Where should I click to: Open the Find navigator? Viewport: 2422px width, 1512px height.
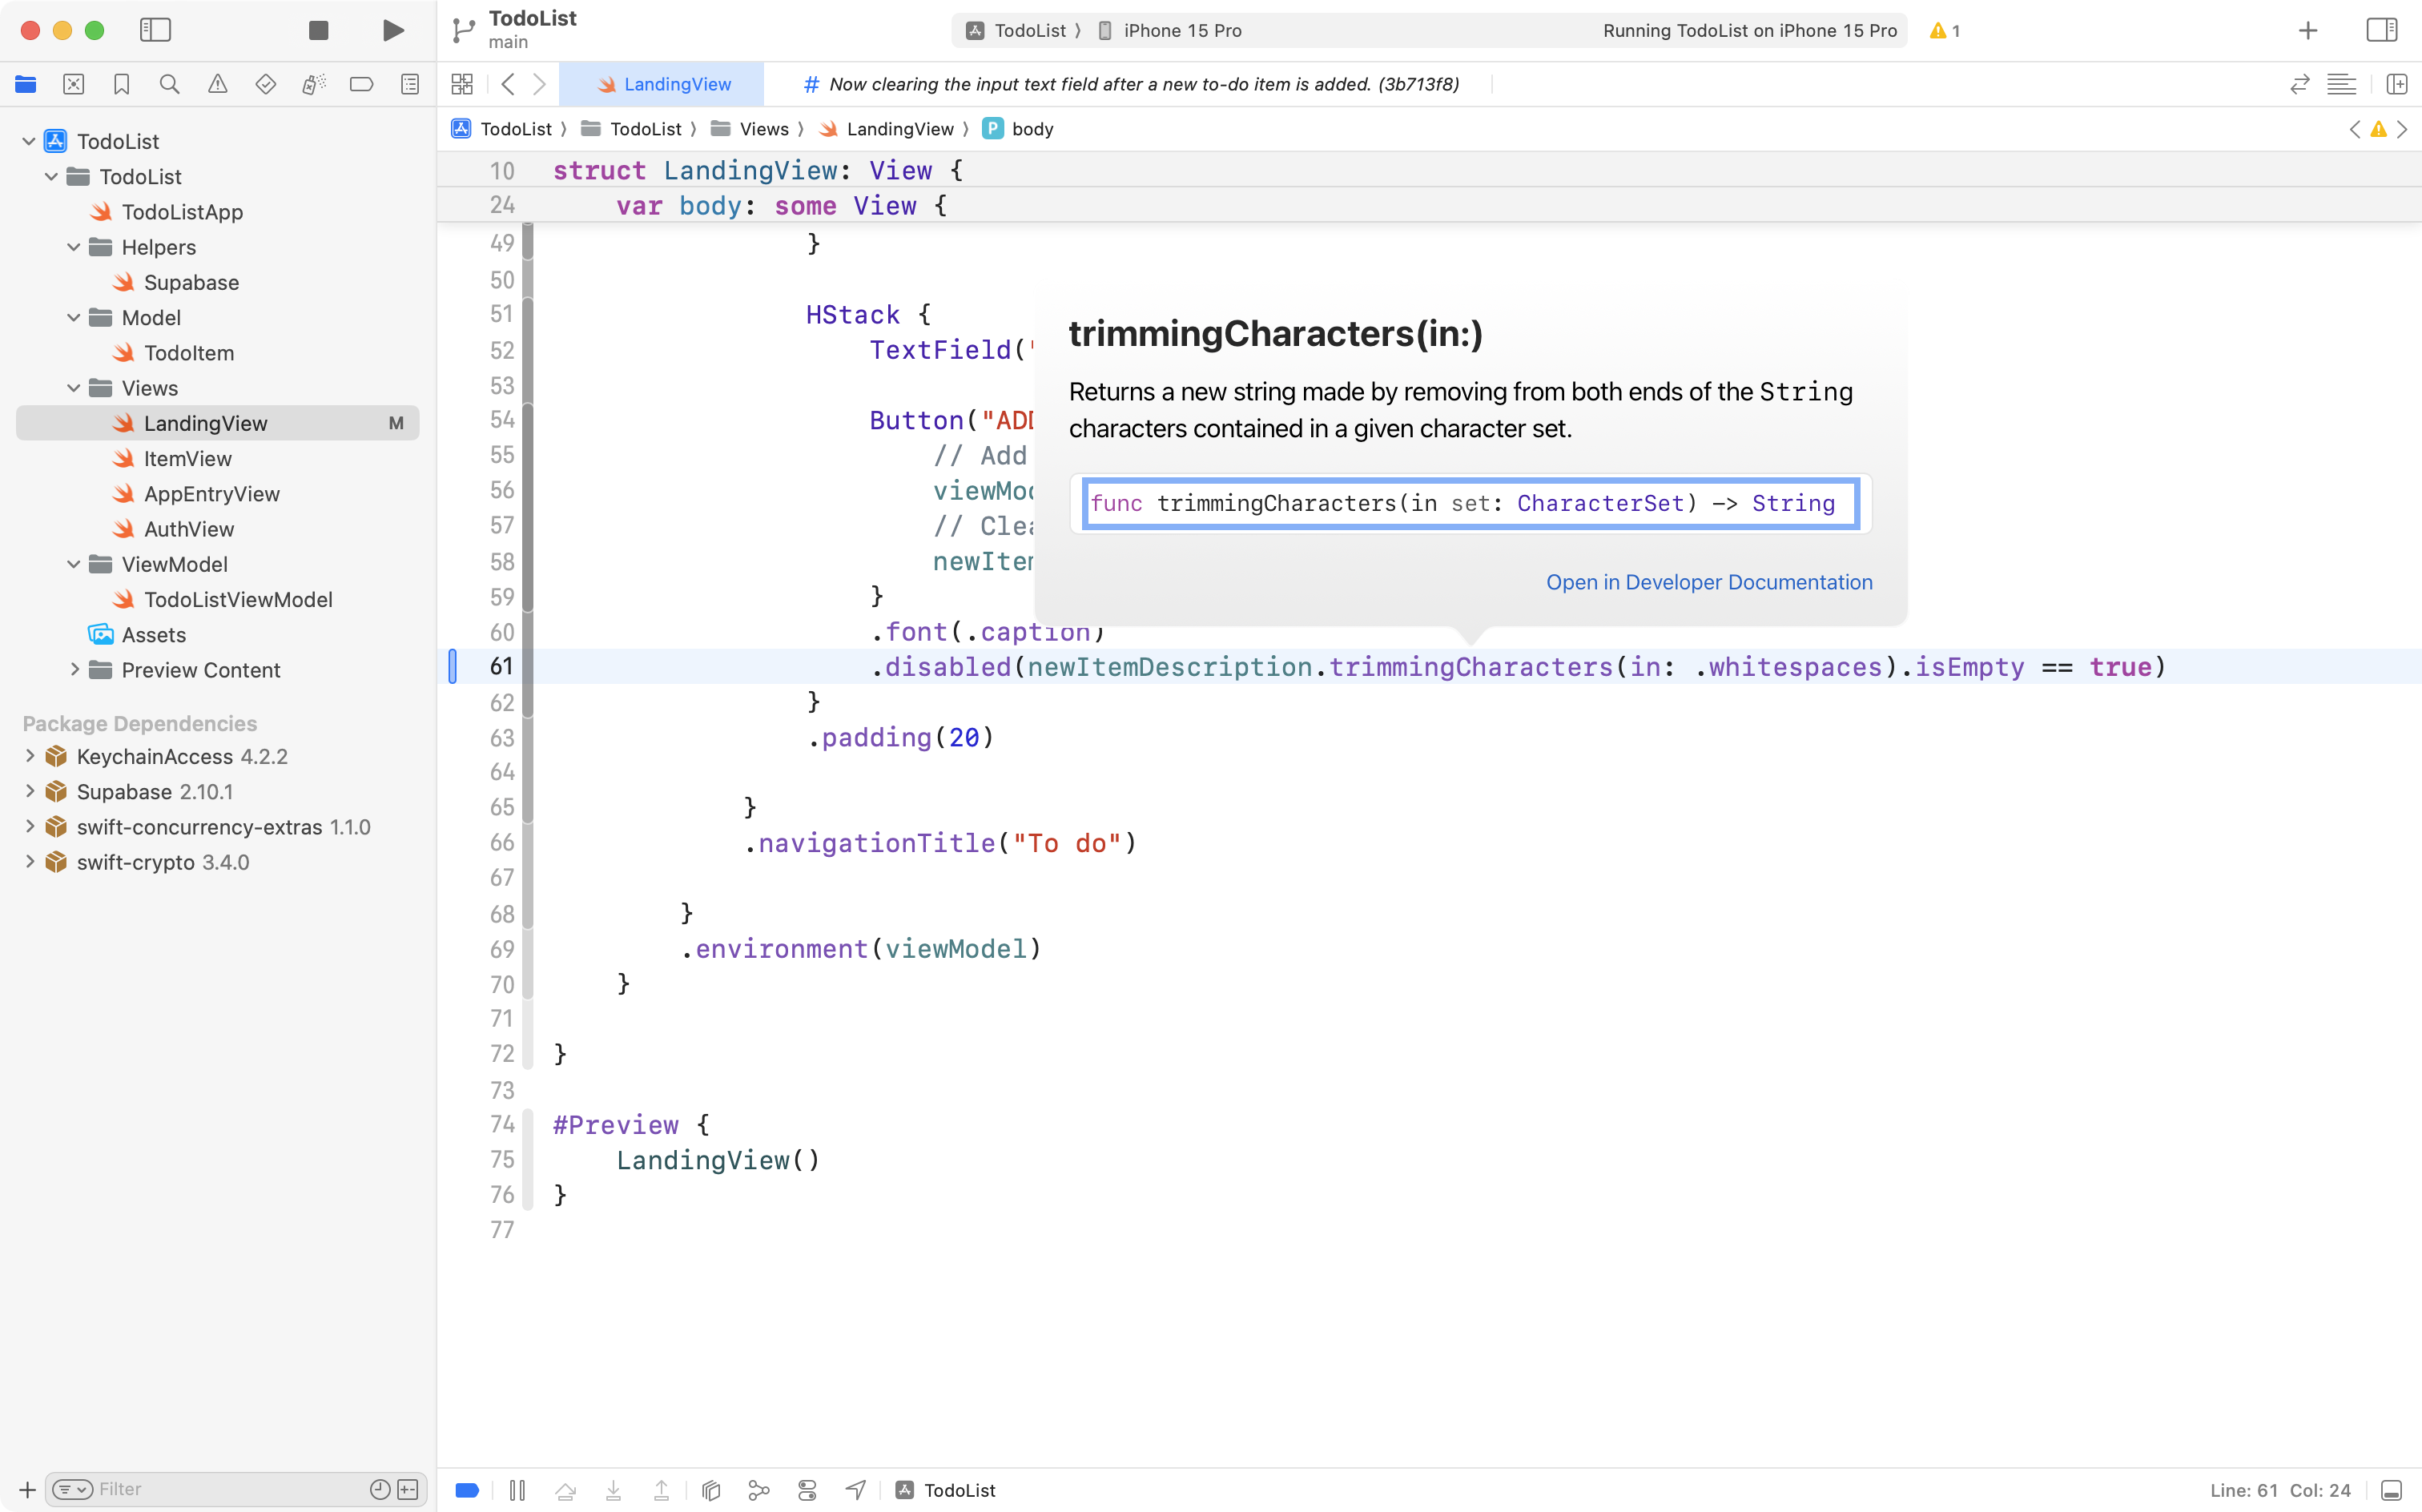[x=170, y=84]
